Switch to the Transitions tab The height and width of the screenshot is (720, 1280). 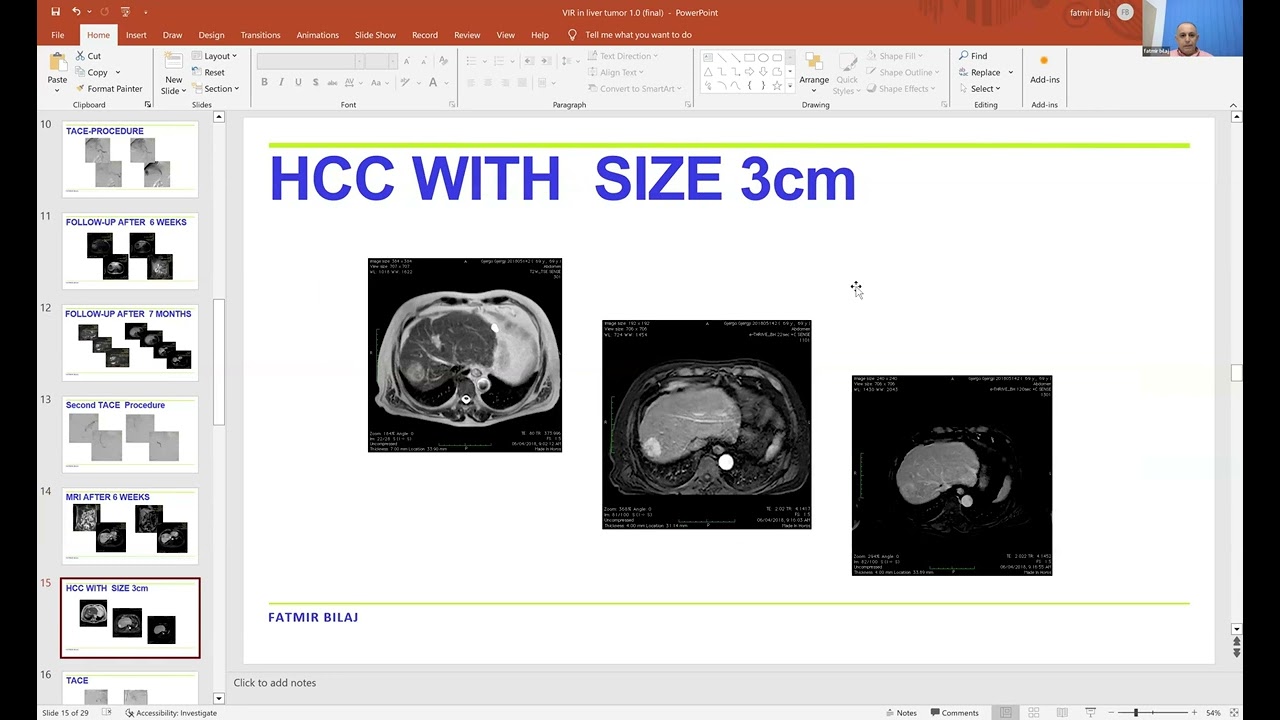(260, 35)
